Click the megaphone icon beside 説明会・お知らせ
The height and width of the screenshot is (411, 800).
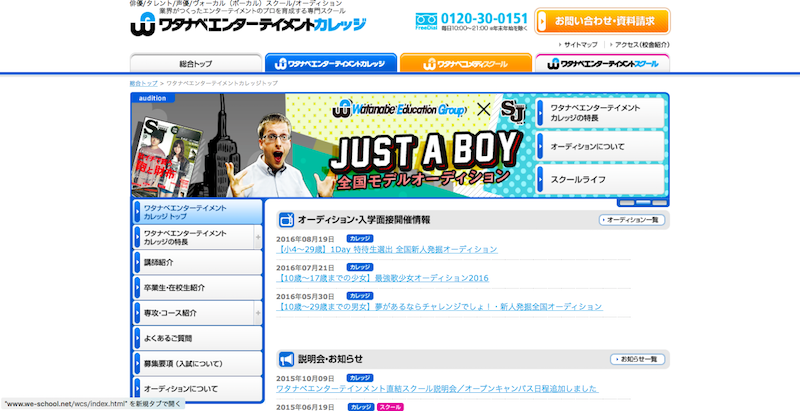(286, 359)
